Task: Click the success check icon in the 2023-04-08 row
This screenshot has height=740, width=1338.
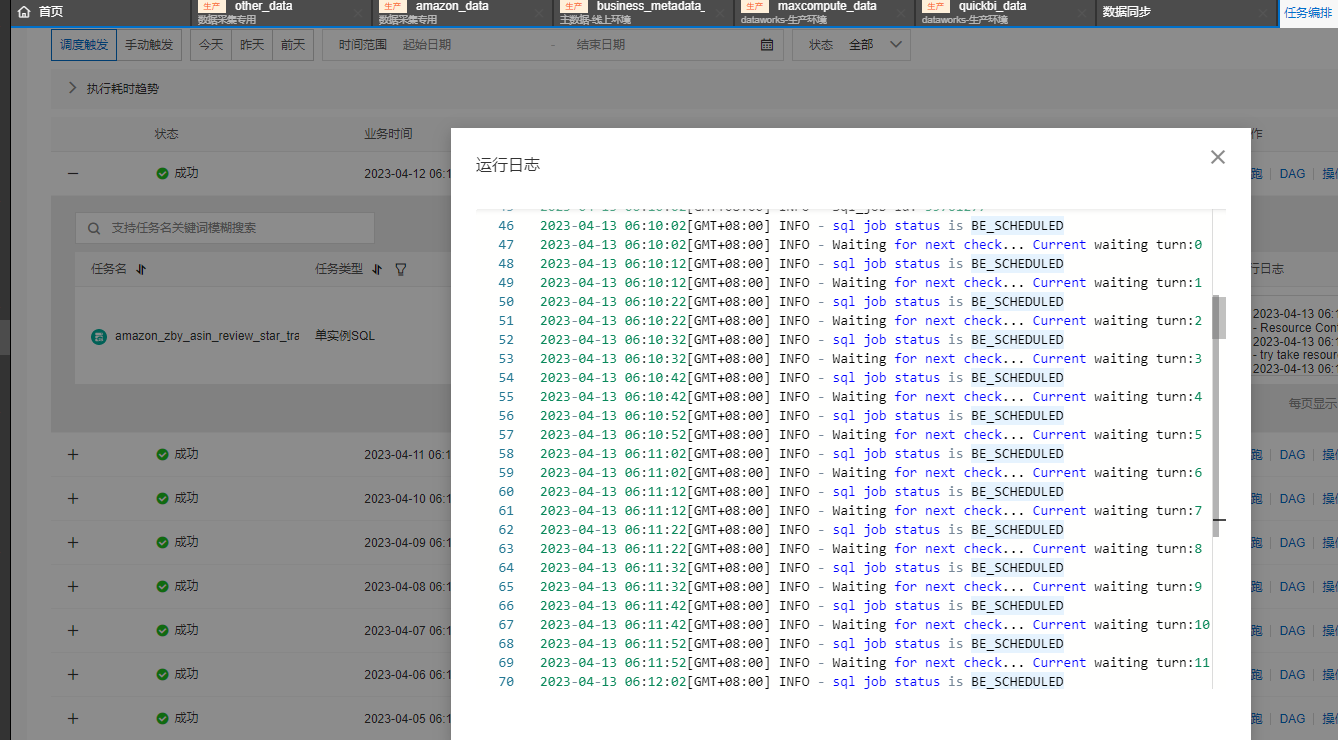Action: coord(162,586)
